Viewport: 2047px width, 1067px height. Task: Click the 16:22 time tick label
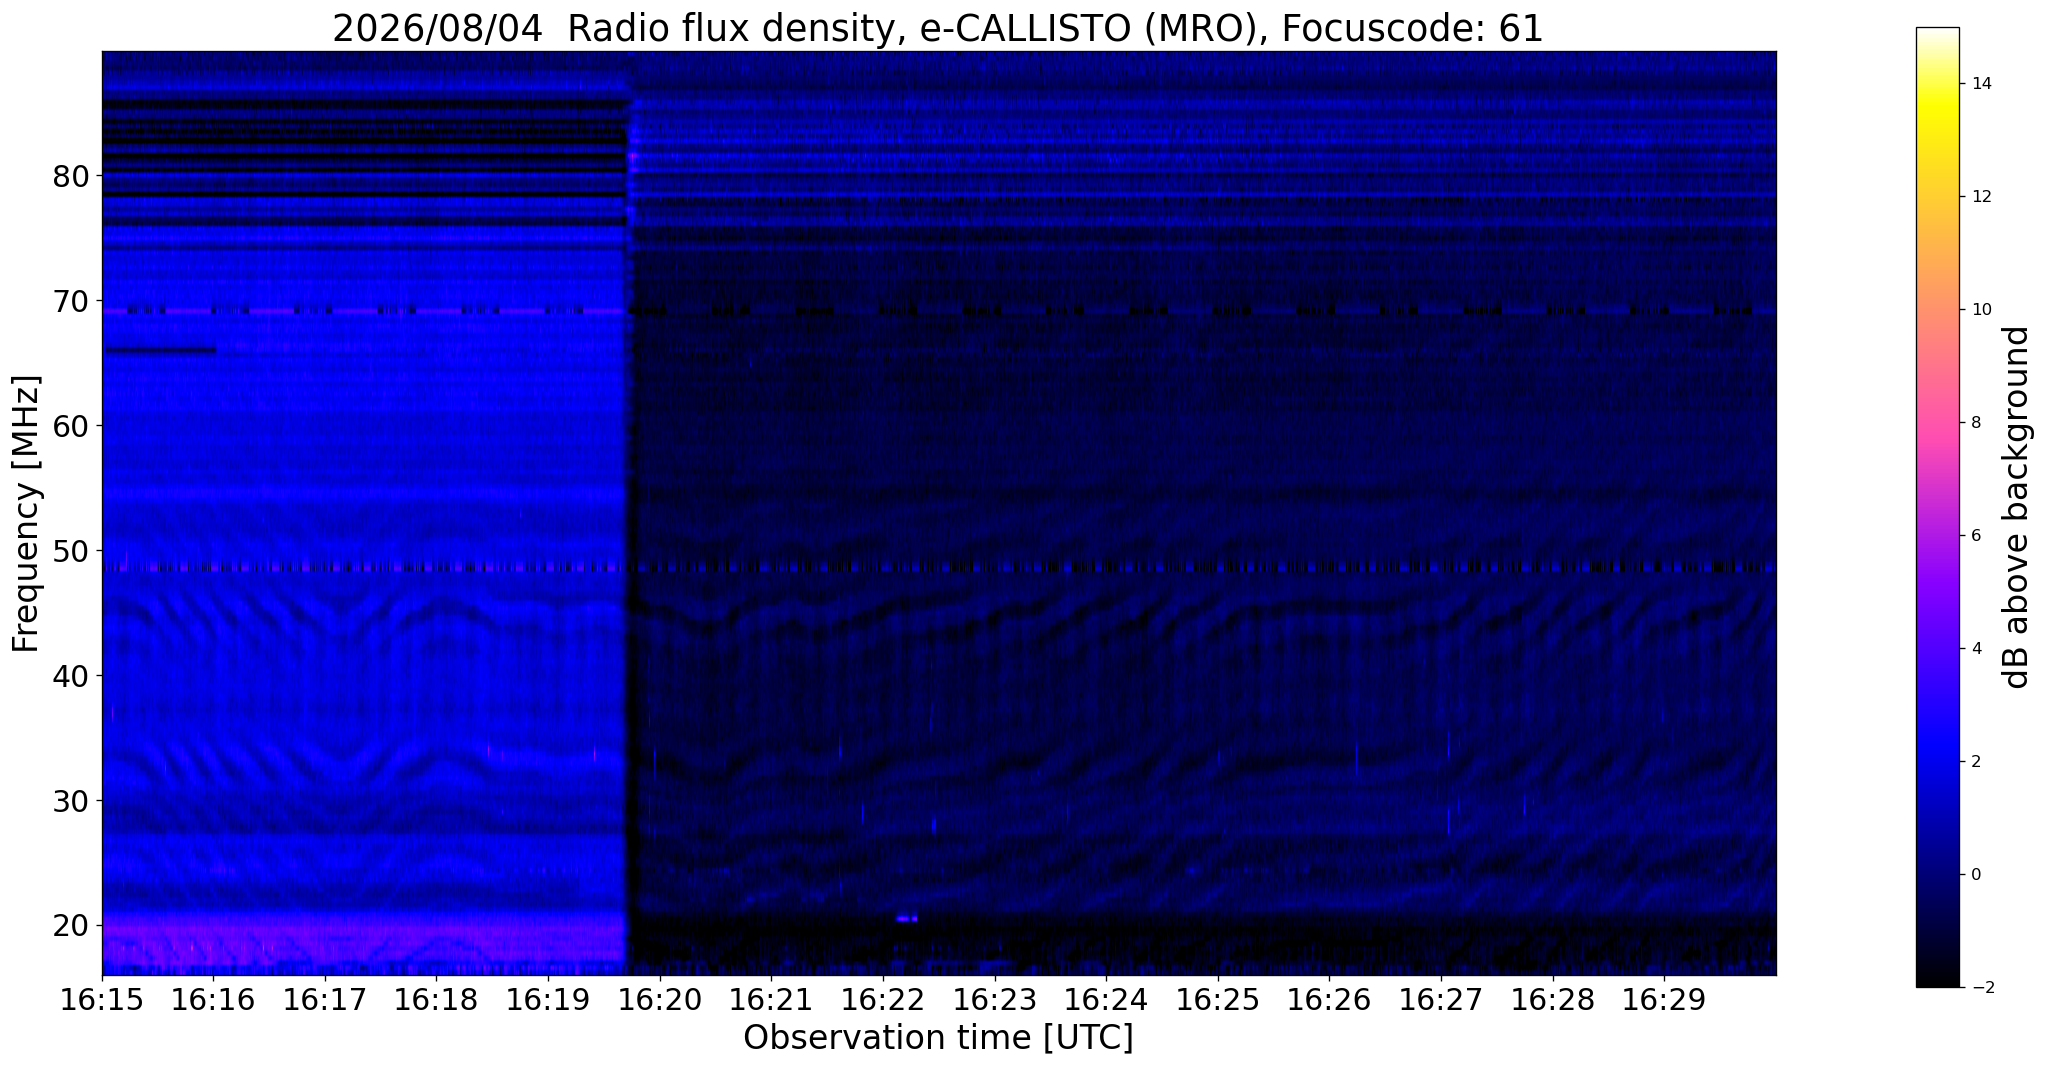click(883, 1000)
